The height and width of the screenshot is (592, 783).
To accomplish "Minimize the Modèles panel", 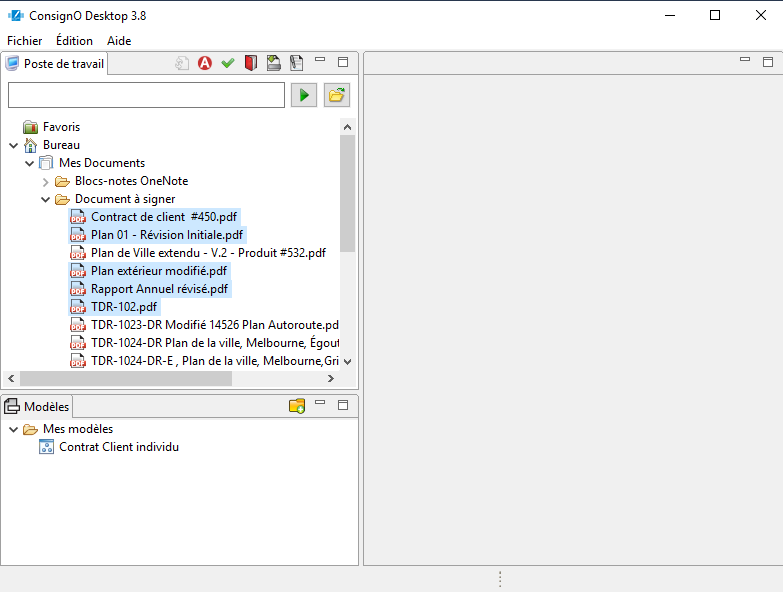I will [320, 402].
